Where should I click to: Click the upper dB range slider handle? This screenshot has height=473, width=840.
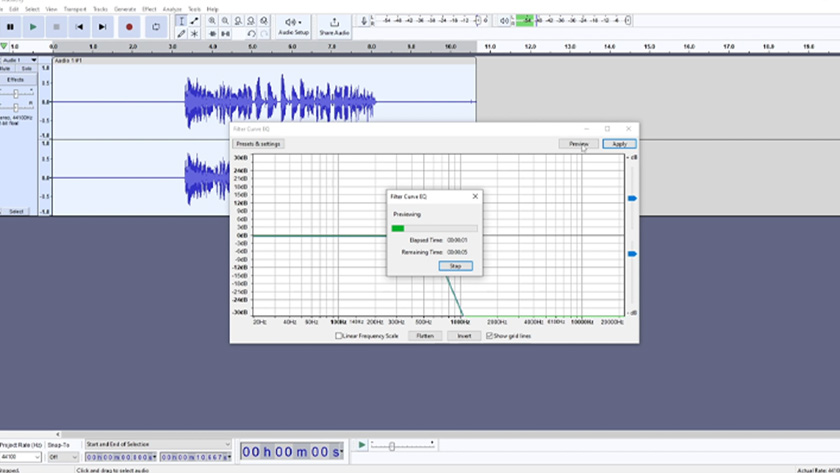point(631,199)
